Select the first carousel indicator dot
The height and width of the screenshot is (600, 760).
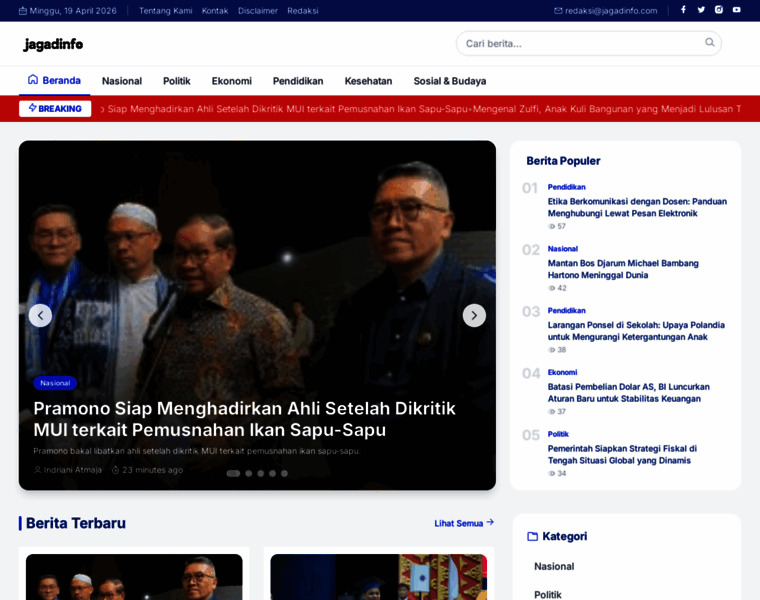pyautogui.click(x=233, y=474)
